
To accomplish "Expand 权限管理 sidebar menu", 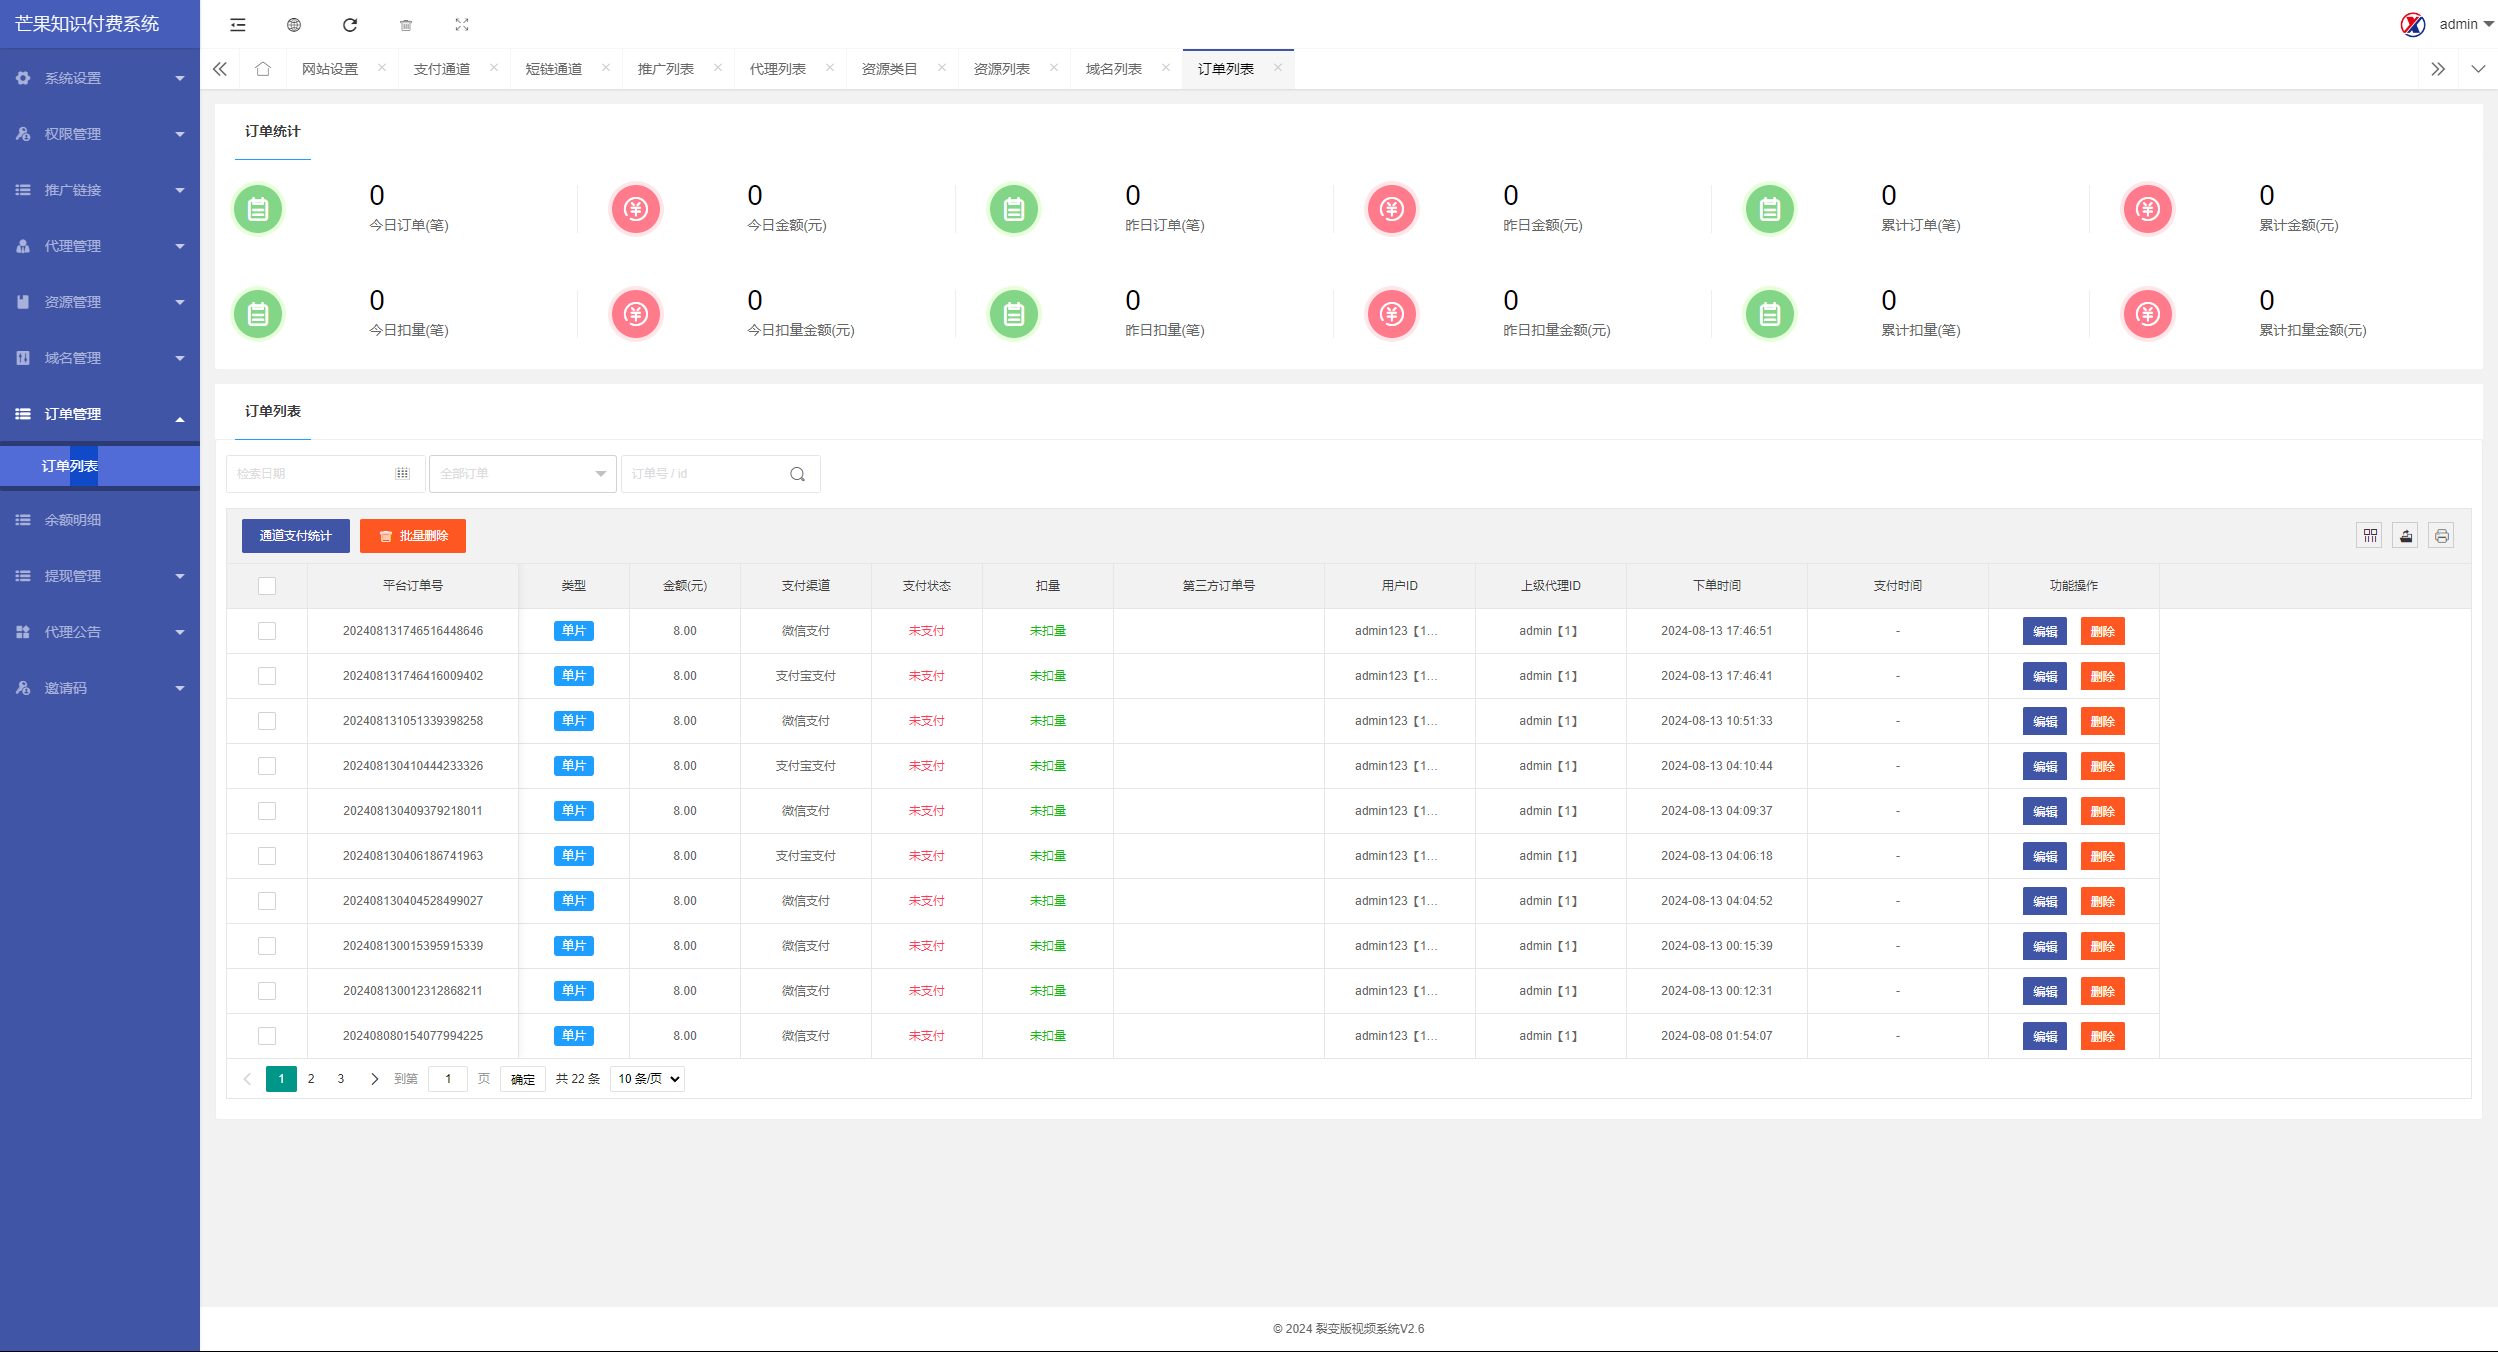I will pyautogui.click(x=100, y=134).
